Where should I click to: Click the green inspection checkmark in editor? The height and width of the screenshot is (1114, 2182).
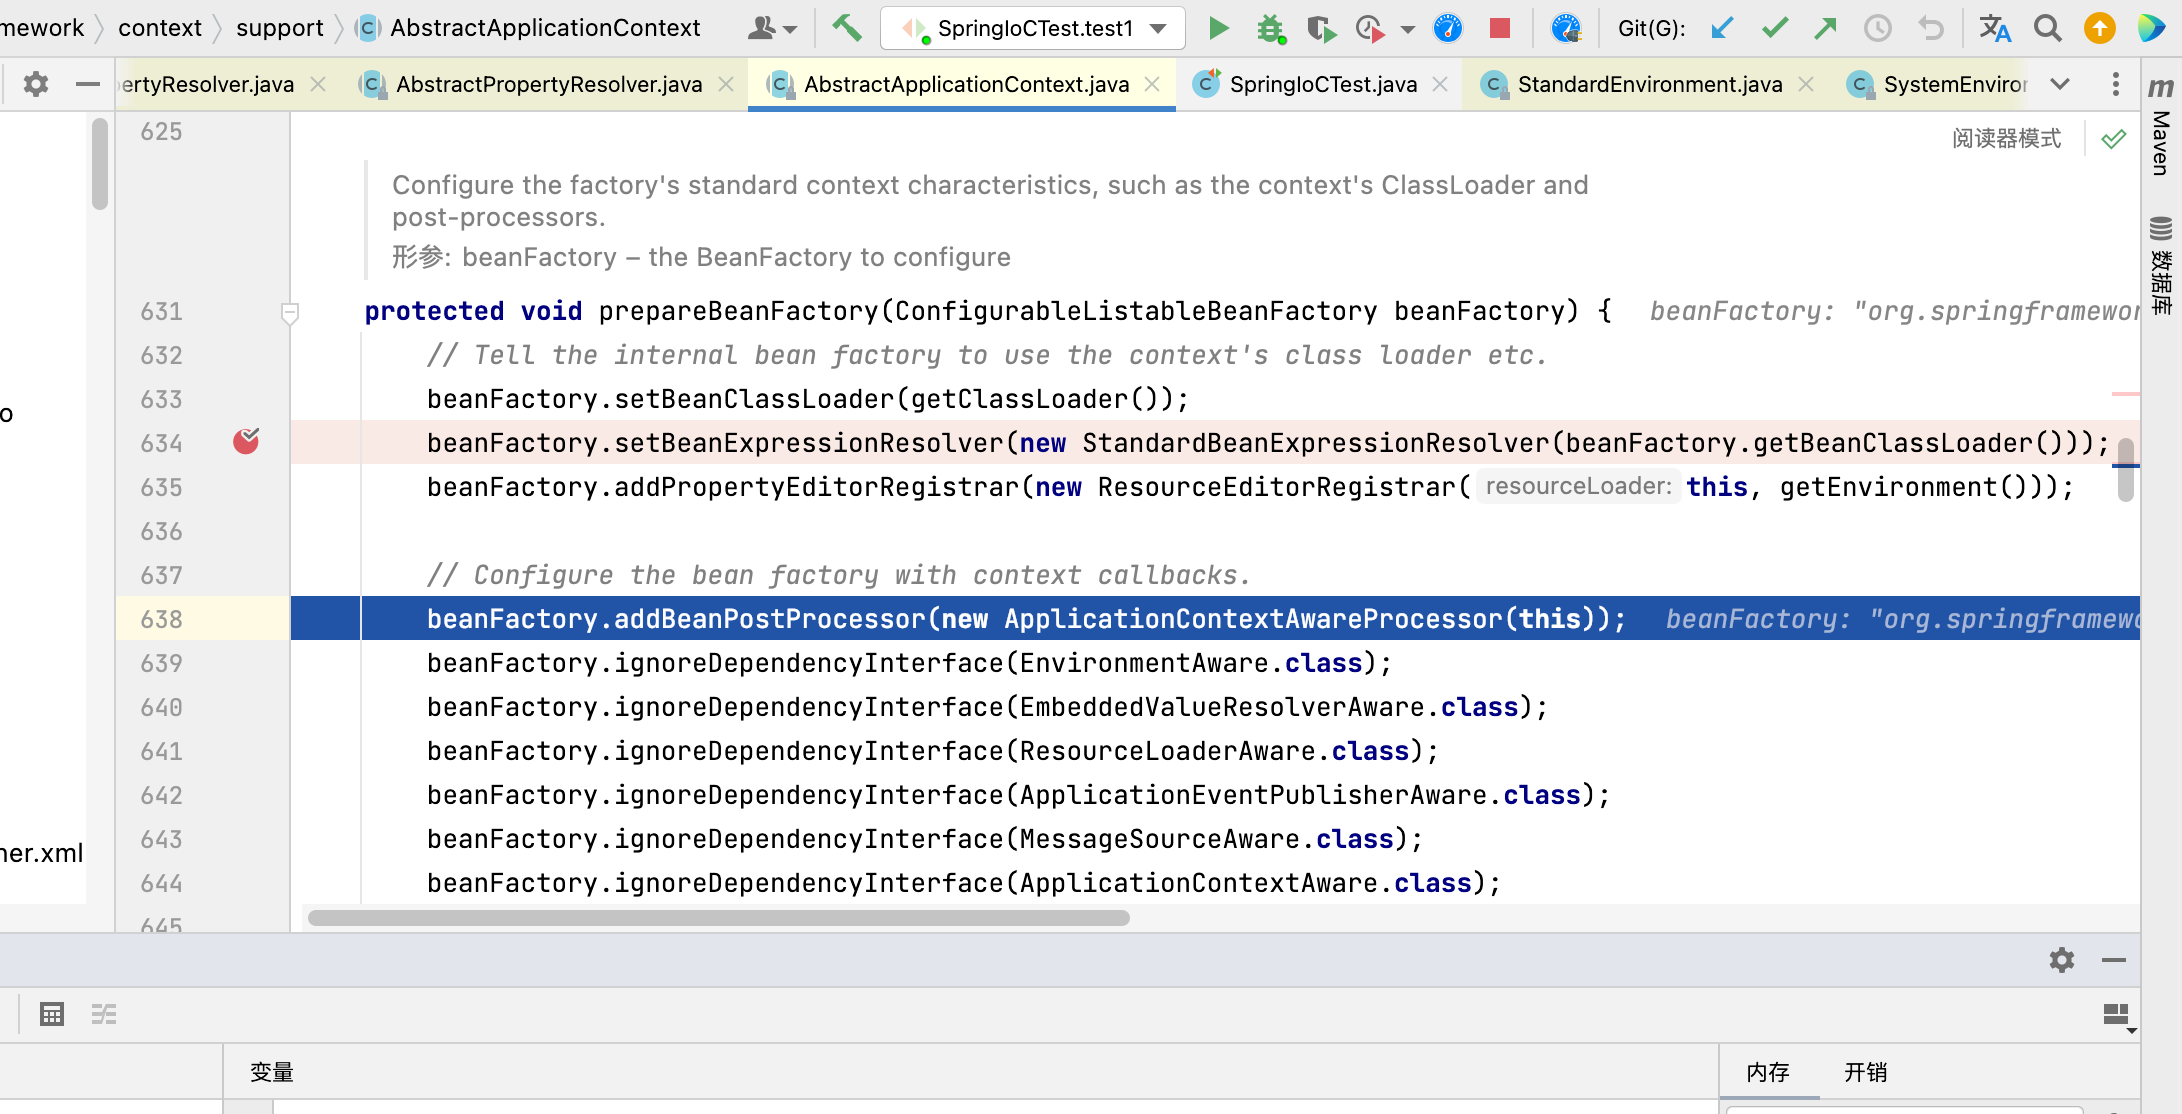tap(2113, 139)
